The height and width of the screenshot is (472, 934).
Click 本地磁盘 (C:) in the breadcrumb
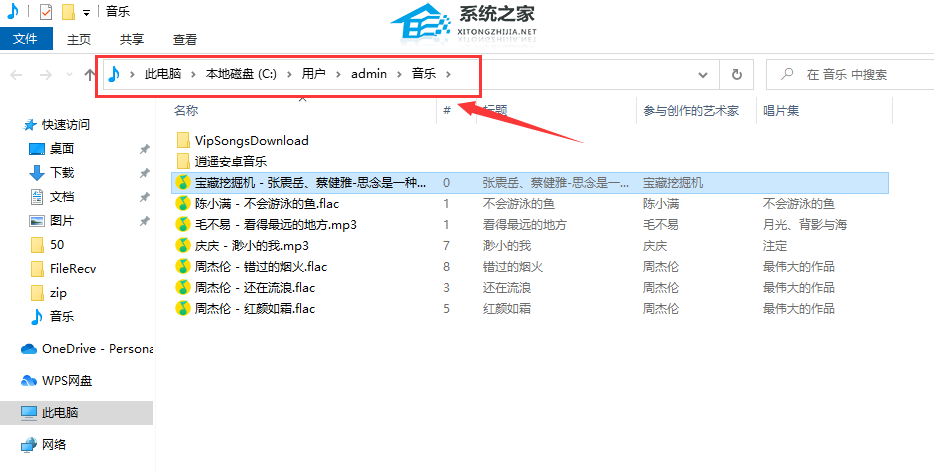(241, 74)
